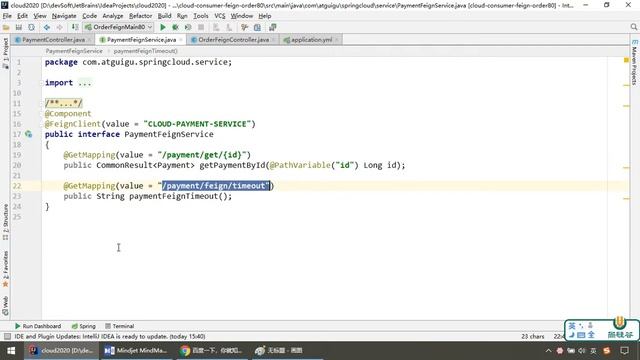The image size is (640, 360).
Task: Click the tool window toggle icon in status bar
Action: pos(7,336)
